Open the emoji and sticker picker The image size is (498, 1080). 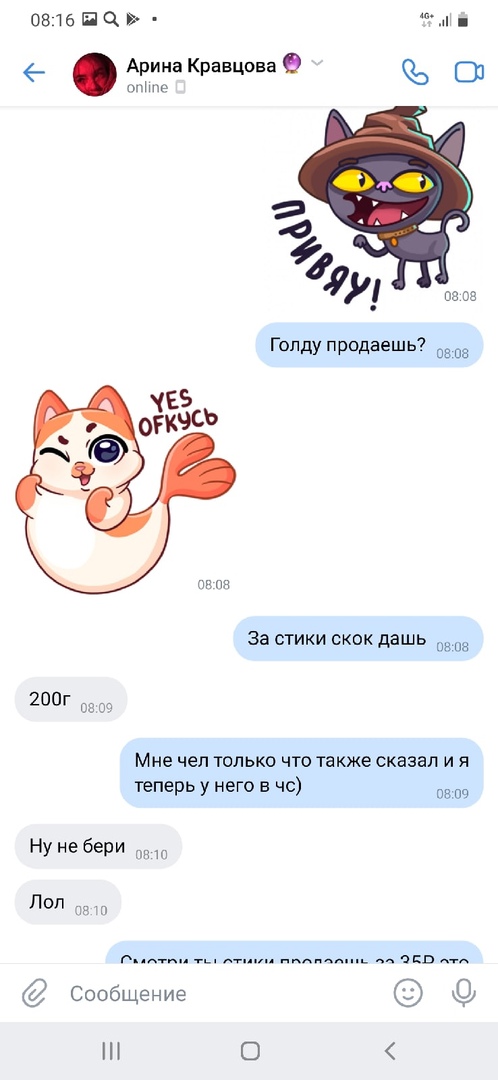pyautogui.click(x=408, y=993)
